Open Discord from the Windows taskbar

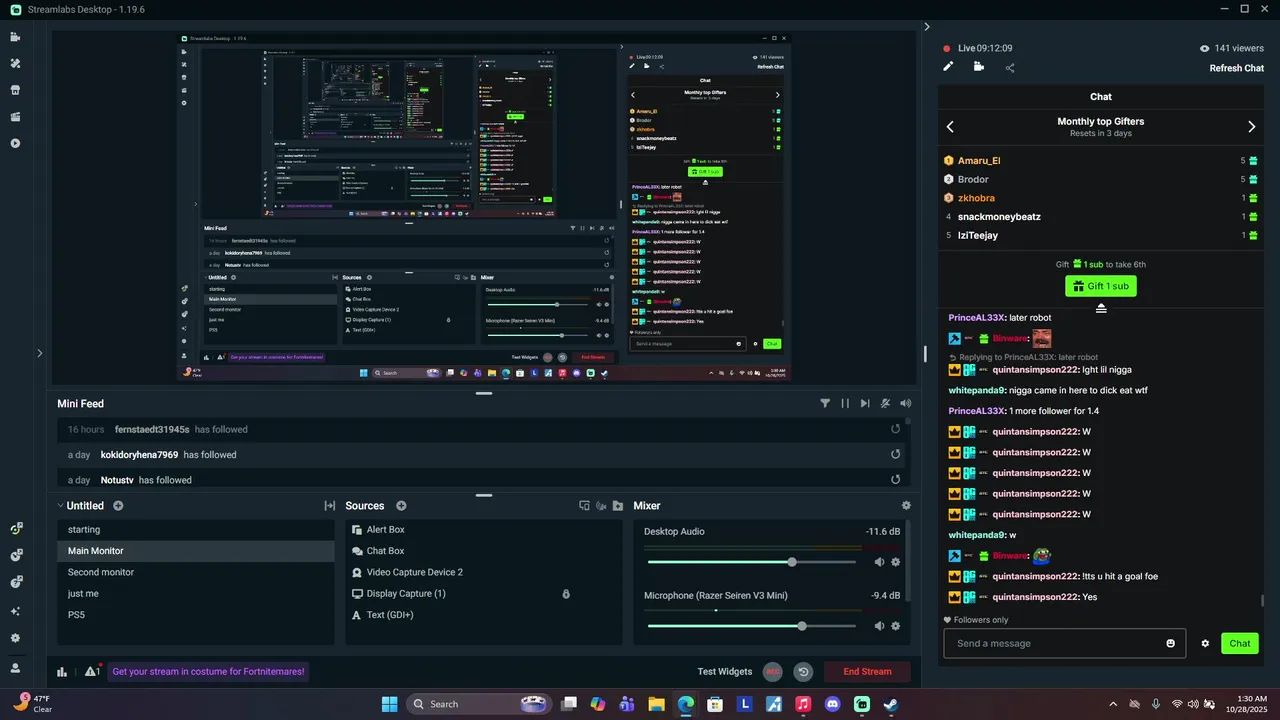pyautogui.click(x=832, y=704)
